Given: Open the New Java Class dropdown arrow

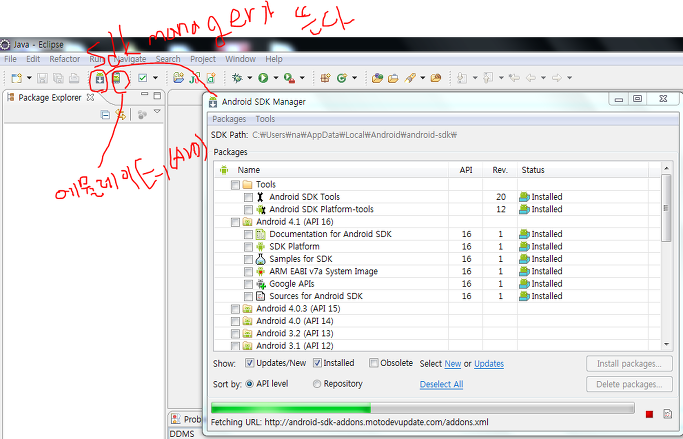Looking at the screenshot, I should coord(355,78).
